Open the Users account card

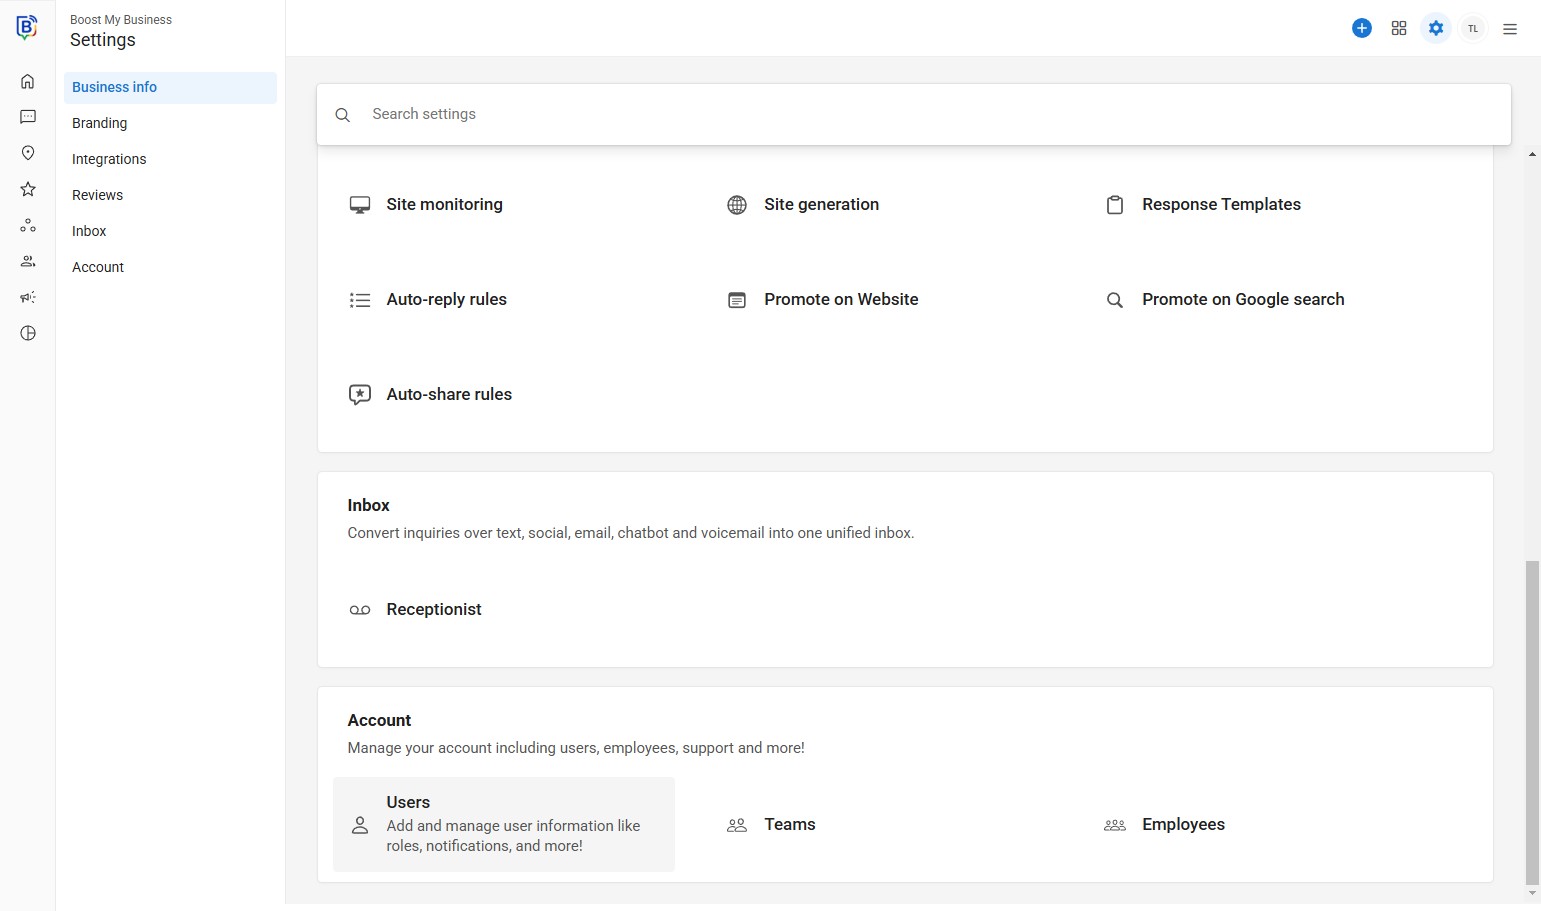pos(504,824)
